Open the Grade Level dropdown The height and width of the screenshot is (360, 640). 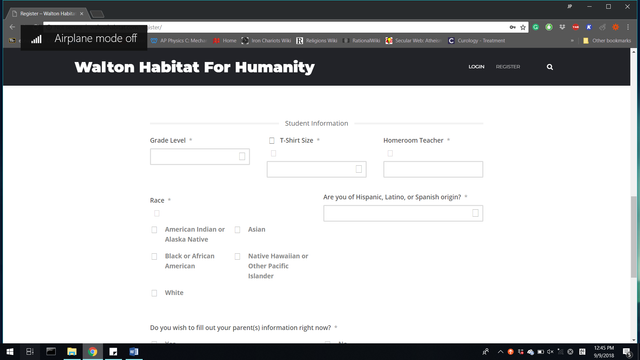point(200,157)
